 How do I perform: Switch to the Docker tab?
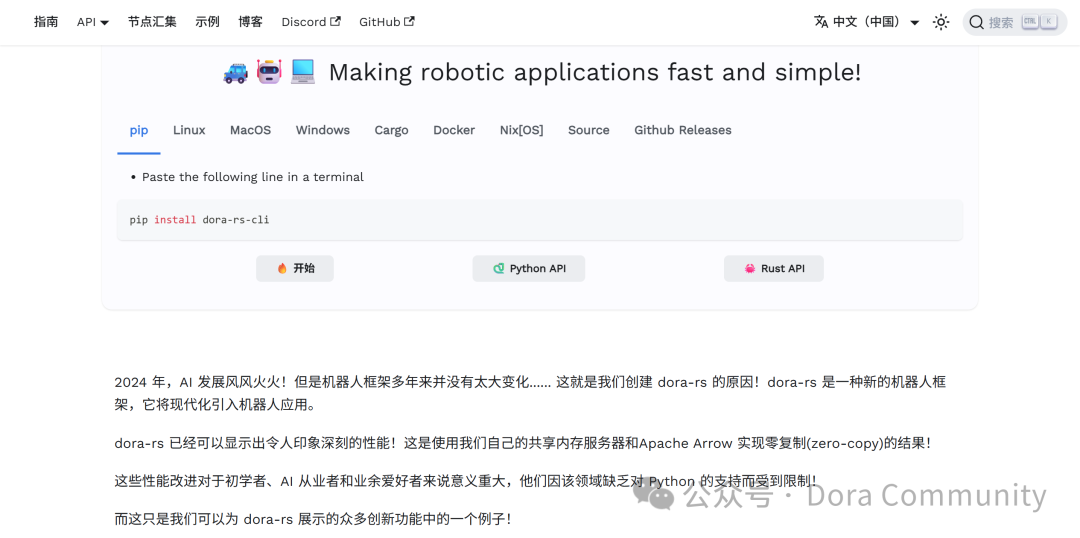(x=454, y=130)
